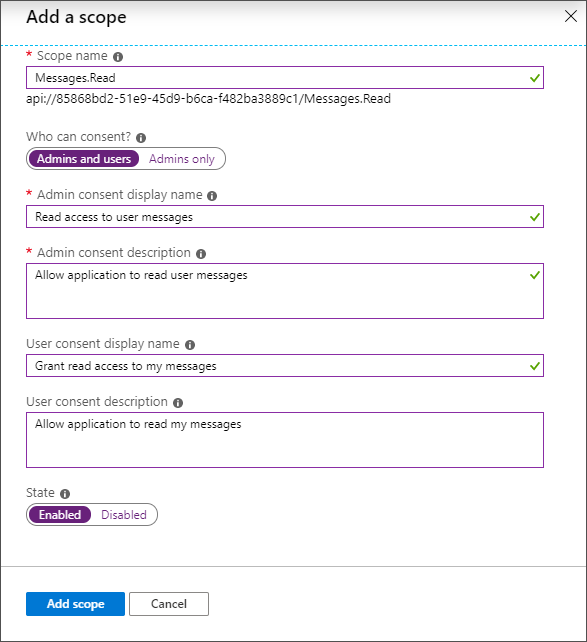Click into the User consent description text area

tap(285, 440)
